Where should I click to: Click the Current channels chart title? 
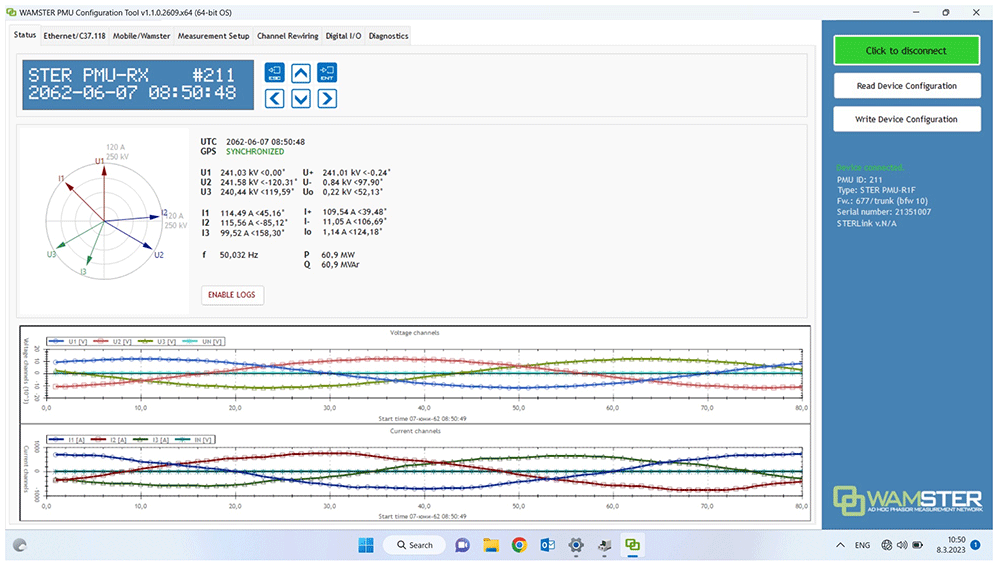[415, 431]
